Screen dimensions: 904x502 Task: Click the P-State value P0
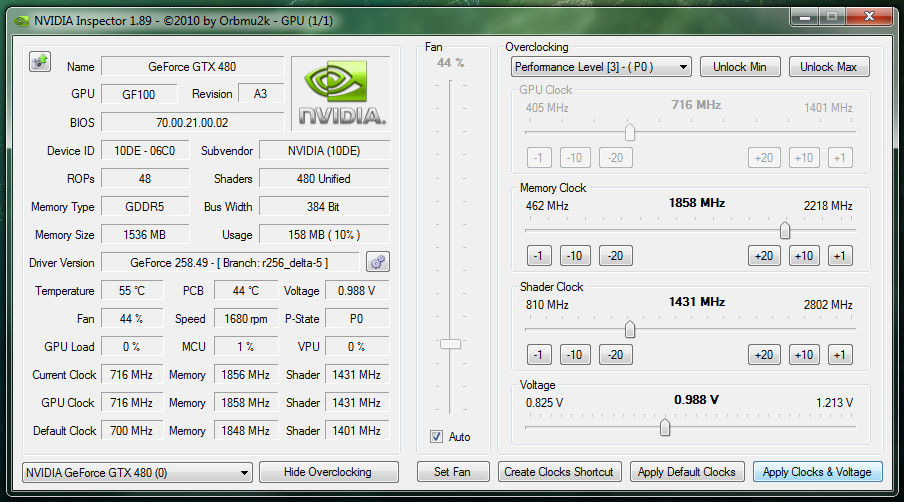click(x=357, y=319)
